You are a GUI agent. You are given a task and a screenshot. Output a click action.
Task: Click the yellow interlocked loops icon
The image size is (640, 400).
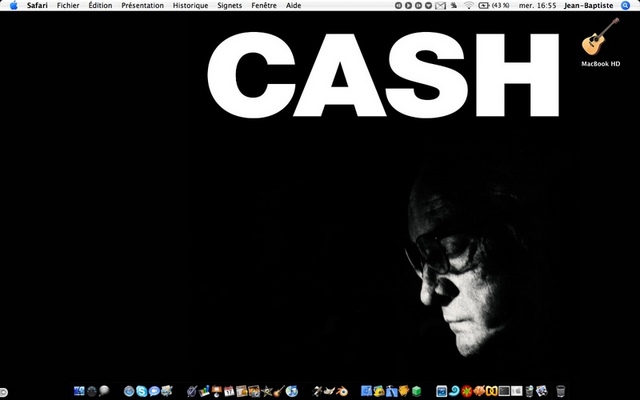point(491,391)
